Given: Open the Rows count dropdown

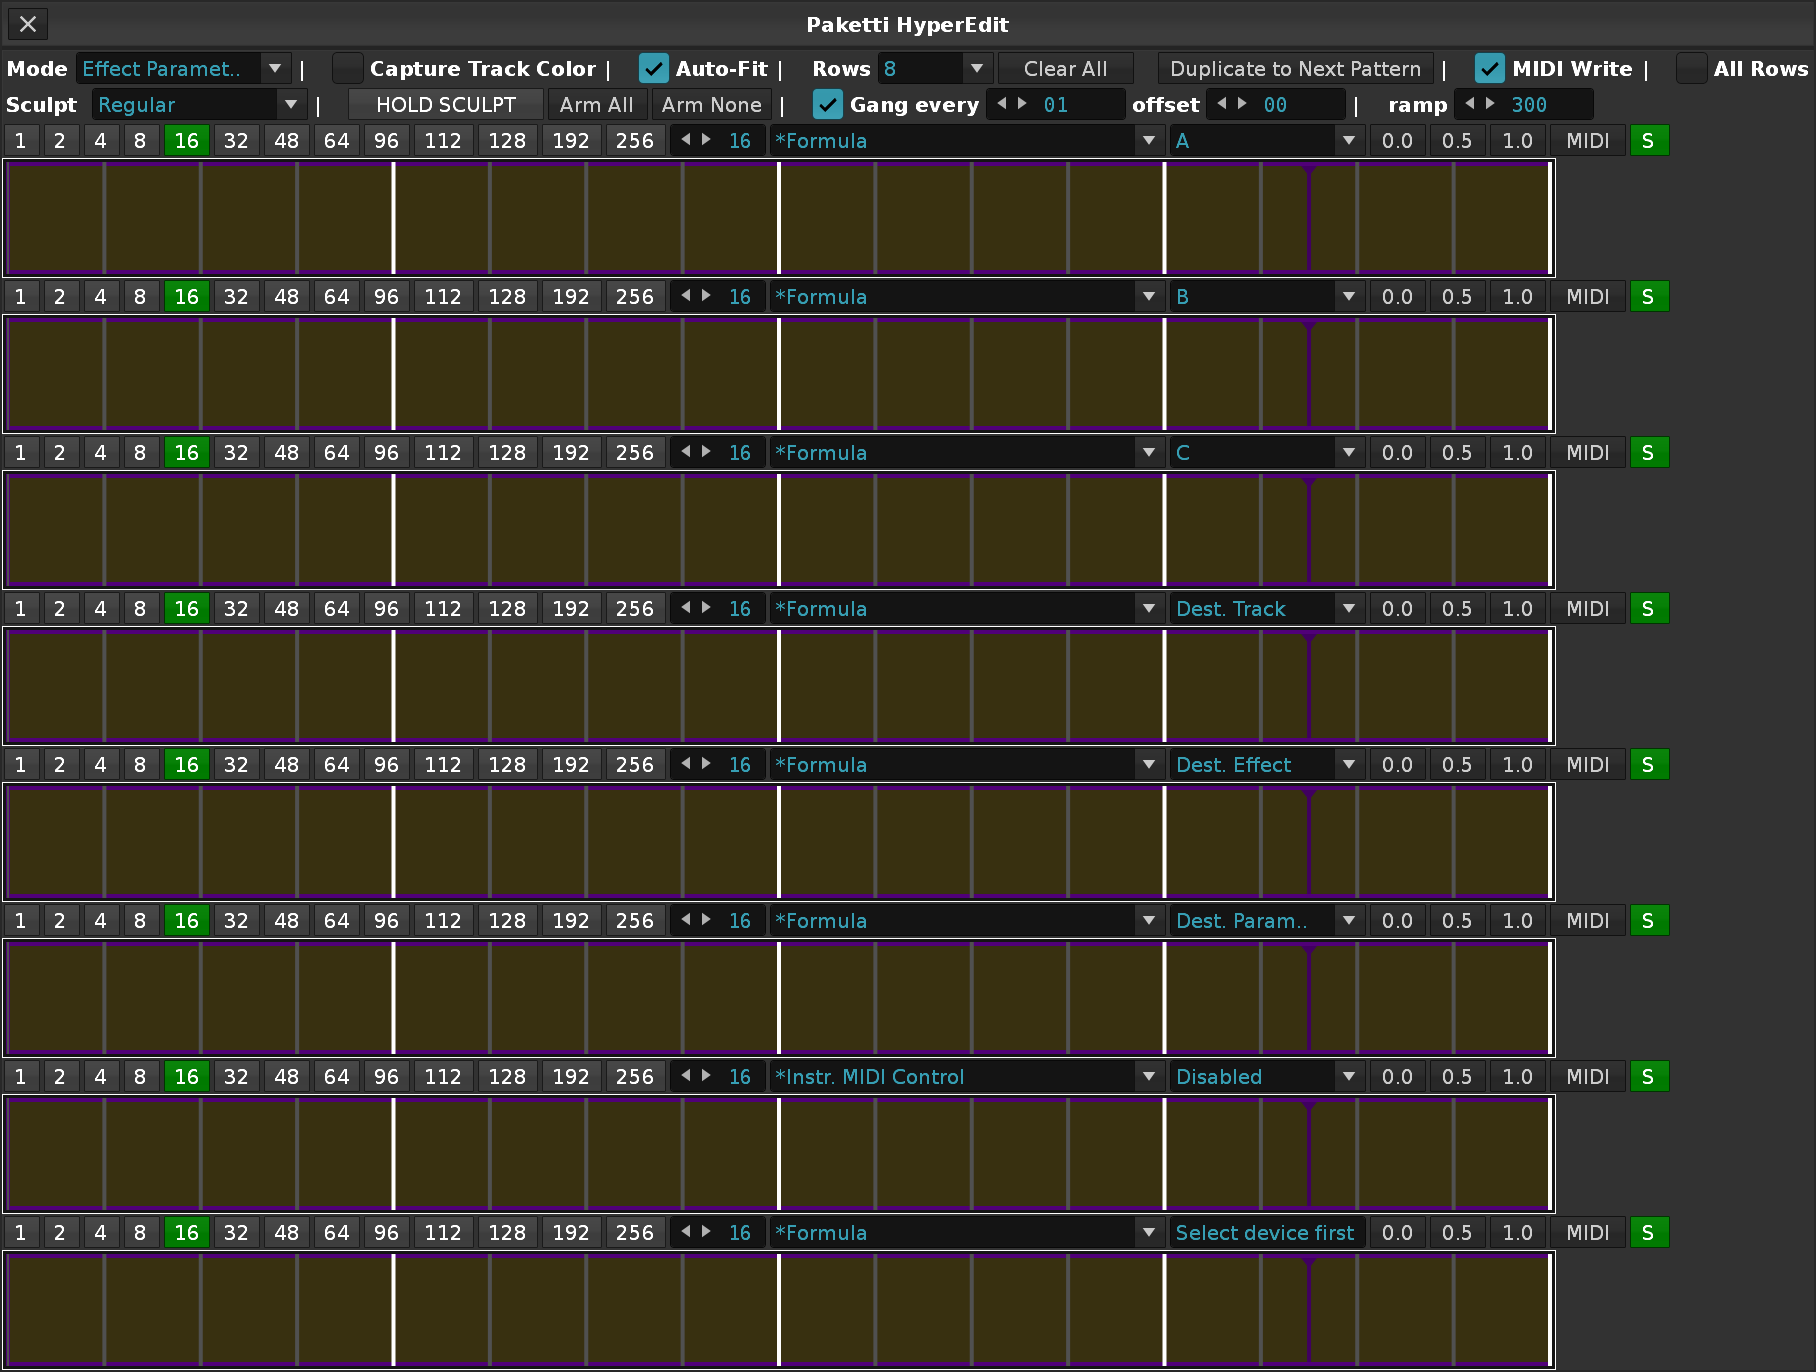Looking at the screenshot, I should pos(935,69).
